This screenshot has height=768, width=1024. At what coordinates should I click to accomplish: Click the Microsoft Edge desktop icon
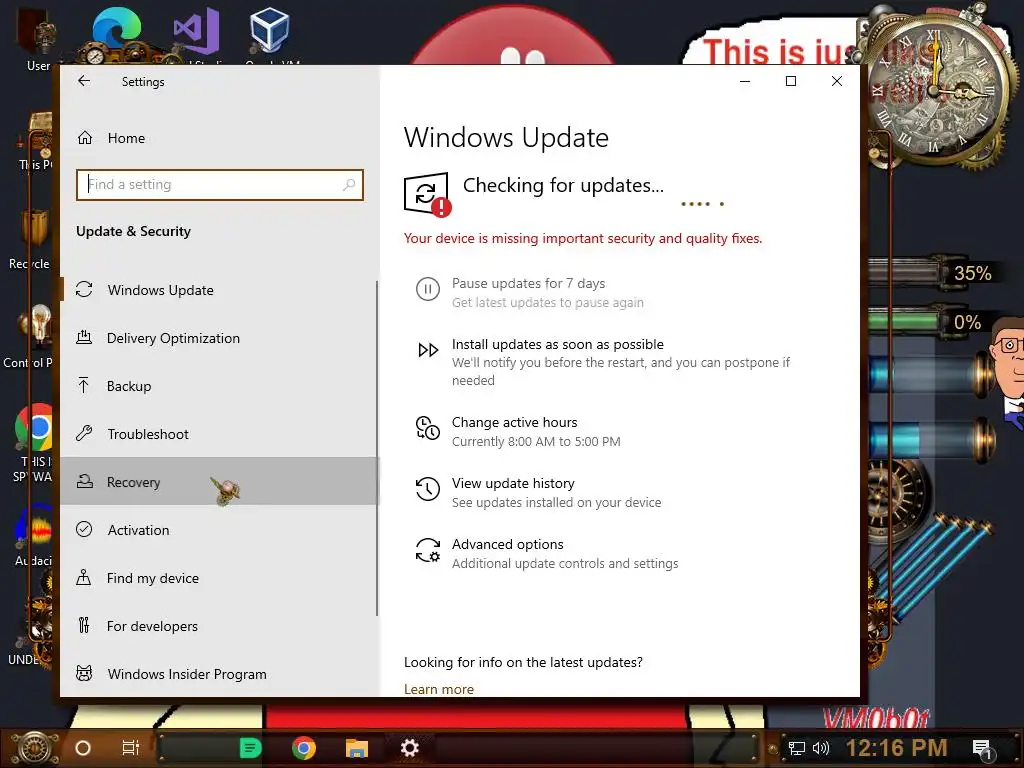(x=117, y=27)
